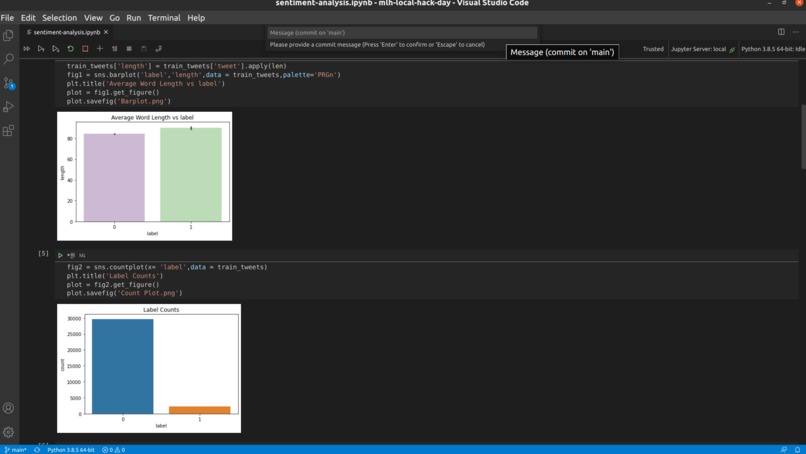
Task: Click the export notebook icon
Action: tap(158, 49)
